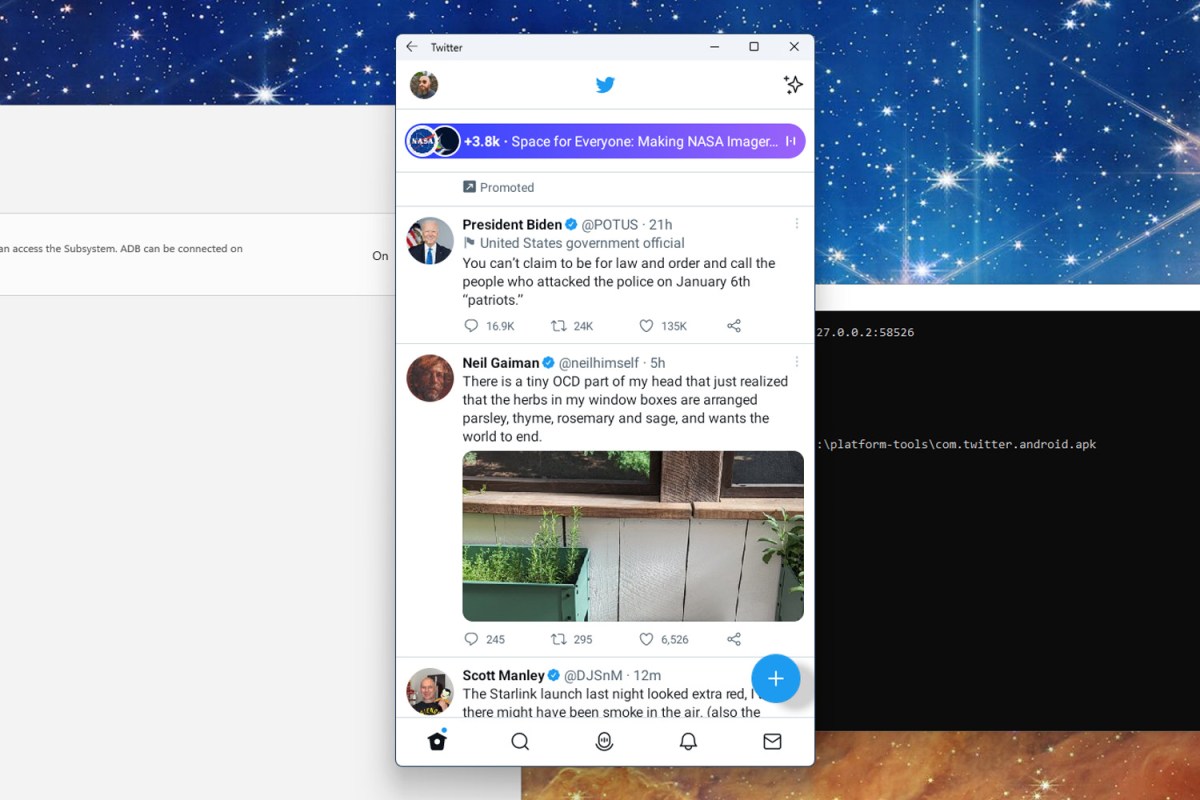Open the NASA avatar in the Spaces bar
The height and width of the screenshot is (800, 1200).
coord(422,141)
